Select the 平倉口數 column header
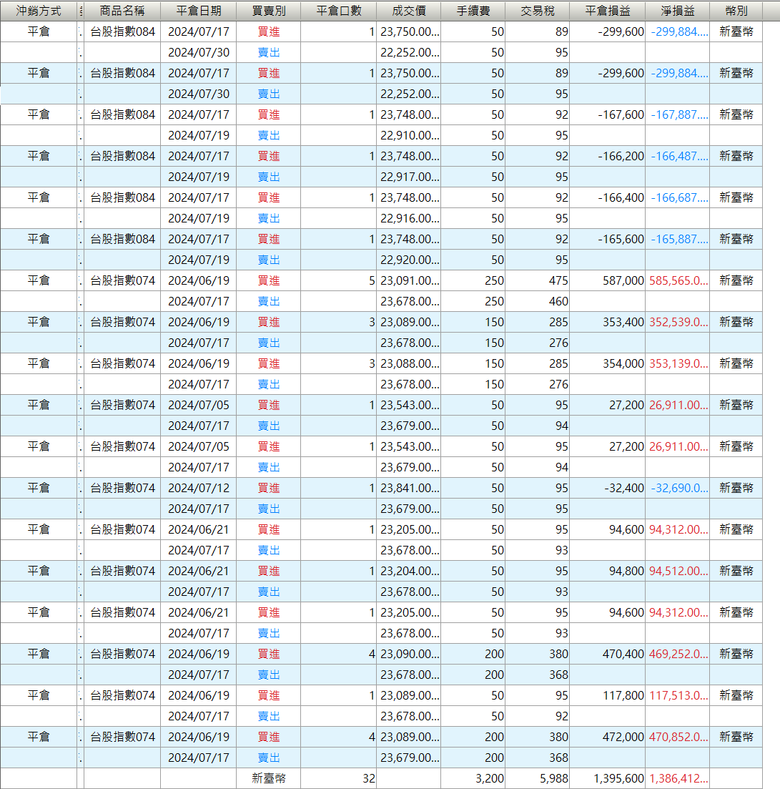This screenshot has width=780, height=789. [338, 11]
